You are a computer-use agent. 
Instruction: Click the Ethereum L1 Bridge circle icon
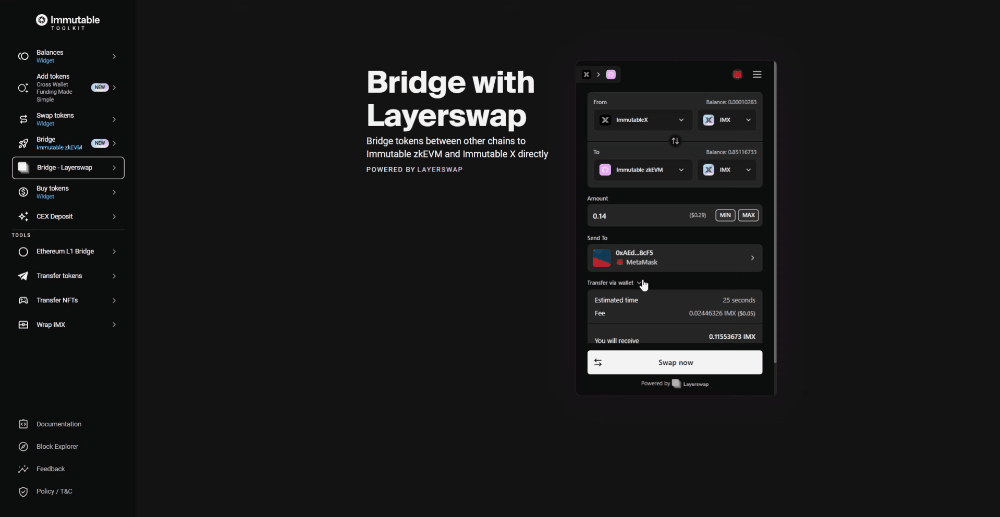(23, 252)
